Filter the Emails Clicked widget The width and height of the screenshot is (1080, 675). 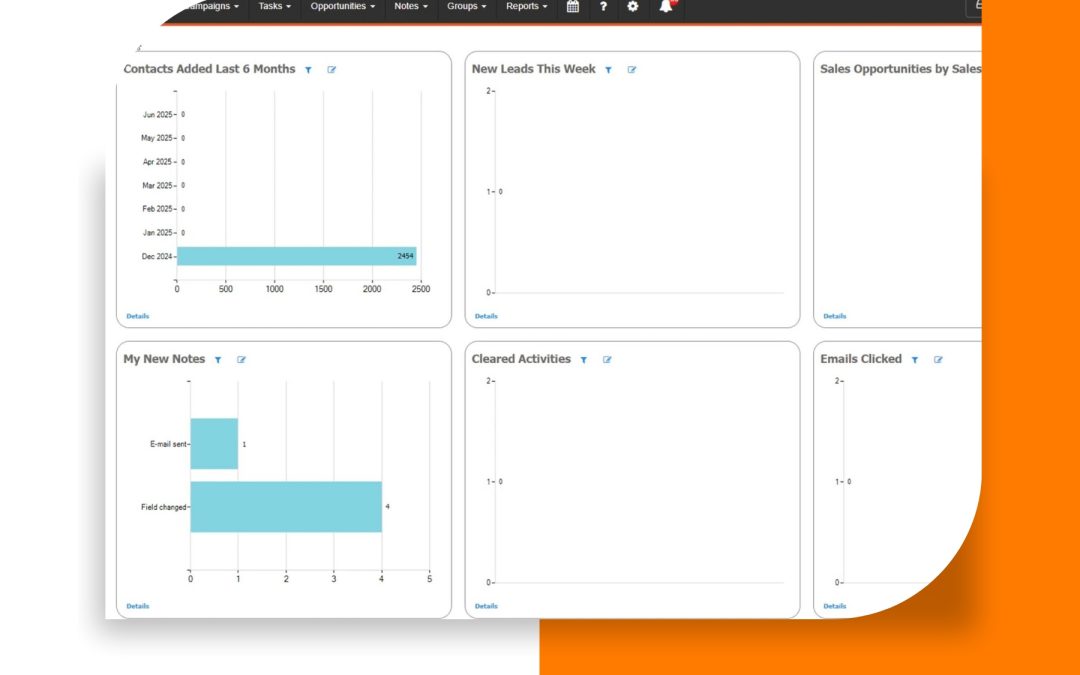pyautogui.click(x=915, y=360)
